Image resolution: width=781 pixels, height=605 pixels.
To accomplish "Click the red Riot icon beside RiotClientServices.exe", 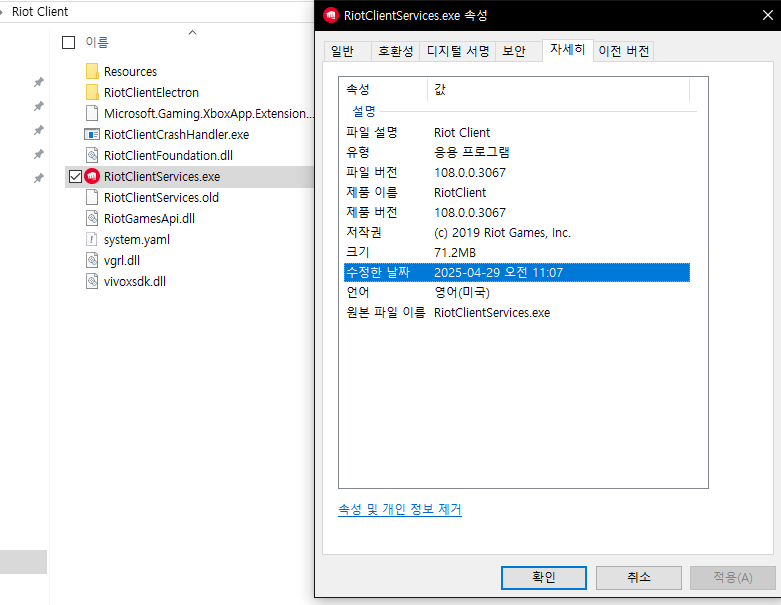I will 92,176.
